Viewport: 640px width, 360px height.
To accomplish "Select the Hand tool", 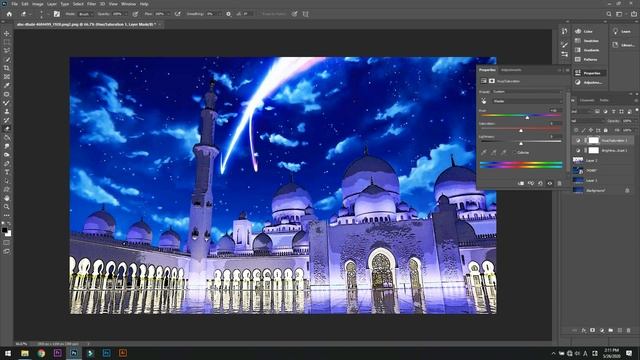I will coord(7,198).
